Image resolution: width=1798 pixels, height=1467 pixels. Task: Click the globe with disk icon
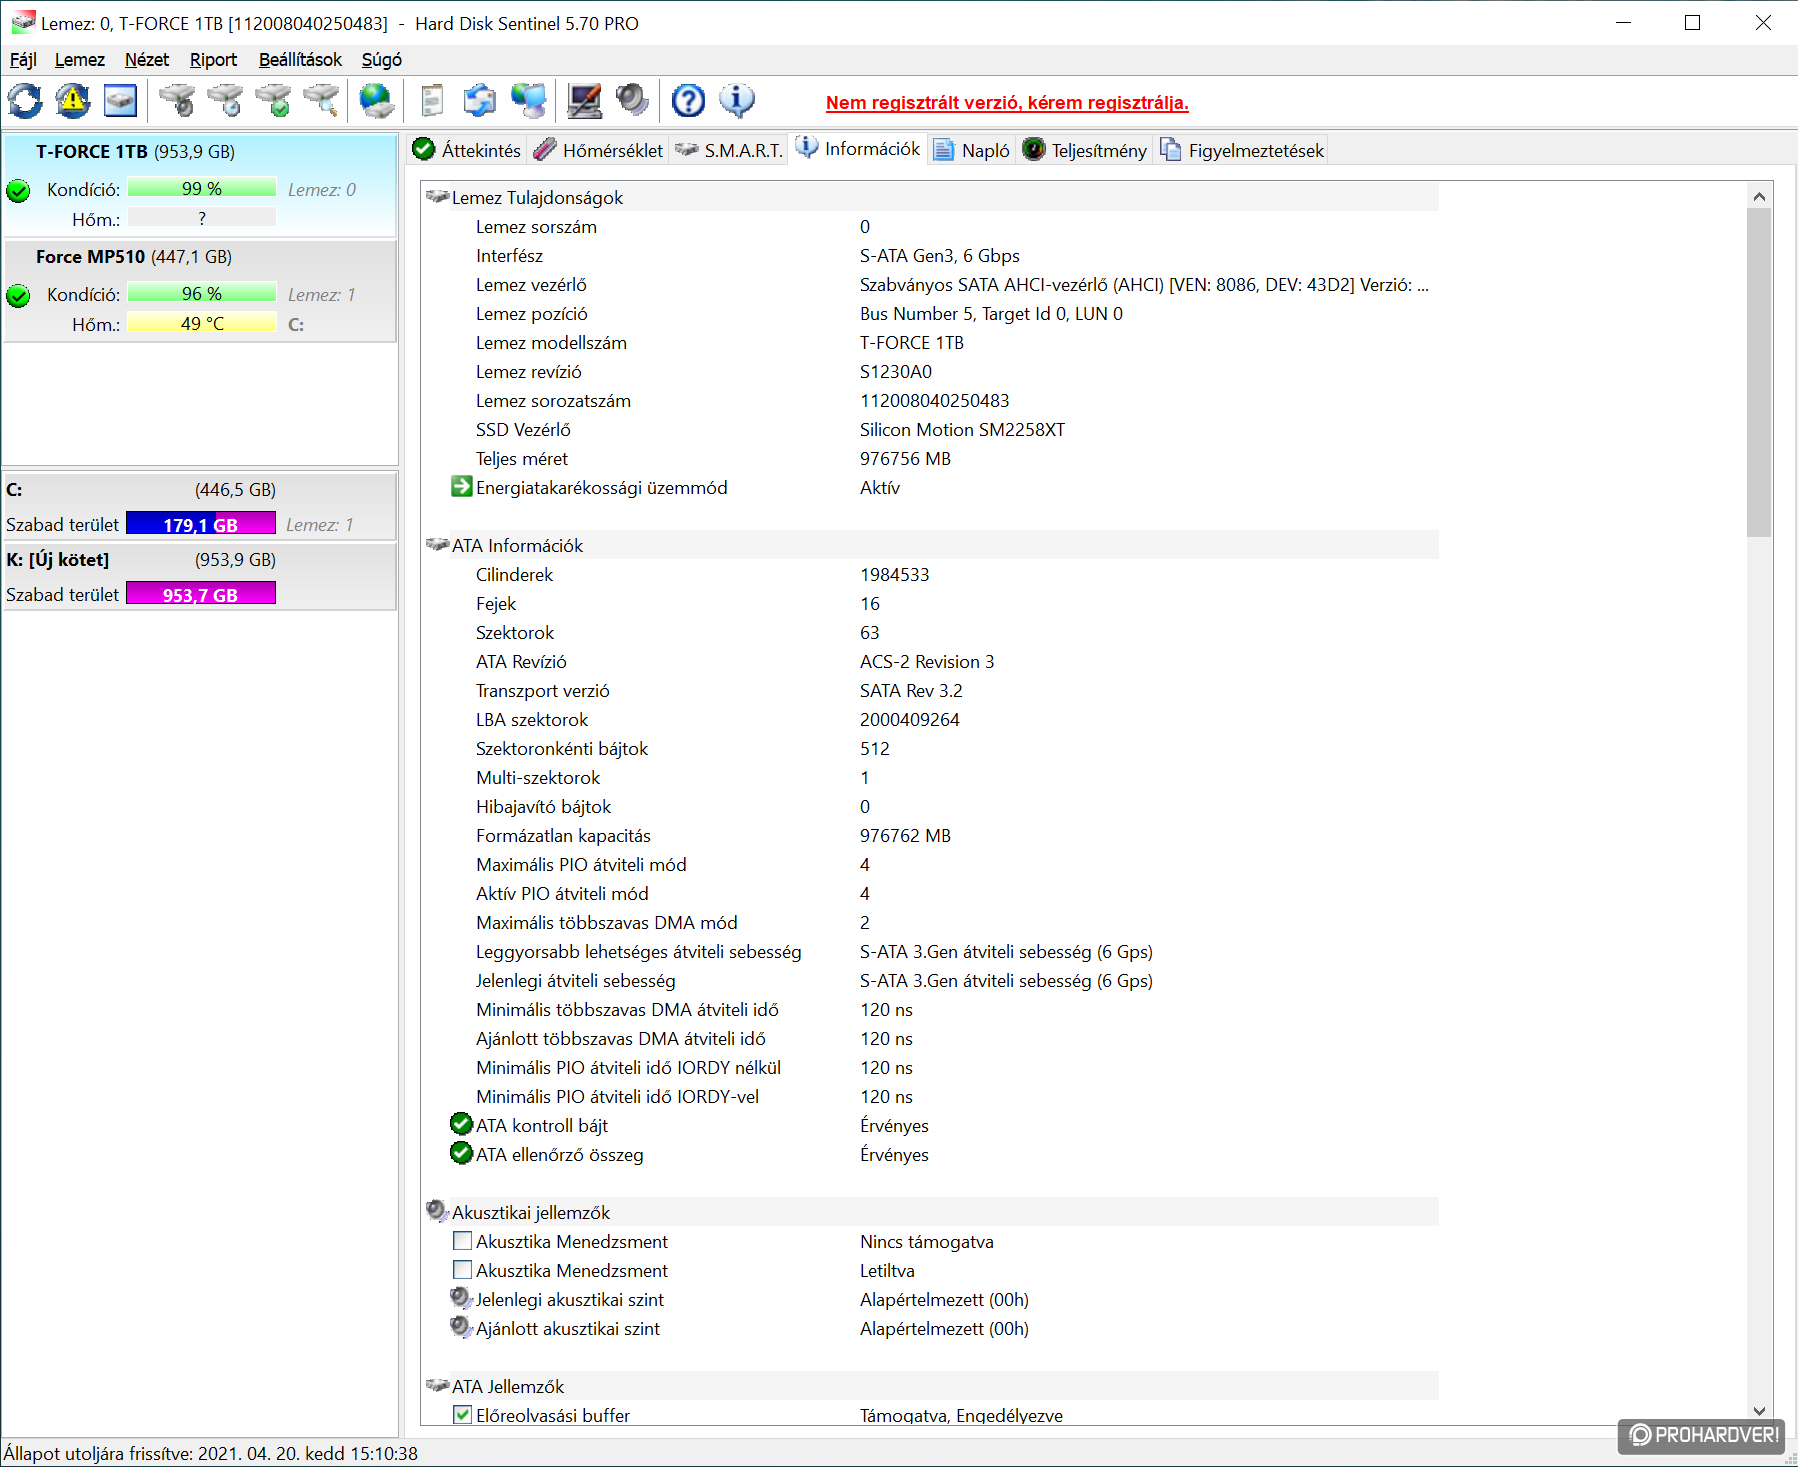tap(377, 101)
